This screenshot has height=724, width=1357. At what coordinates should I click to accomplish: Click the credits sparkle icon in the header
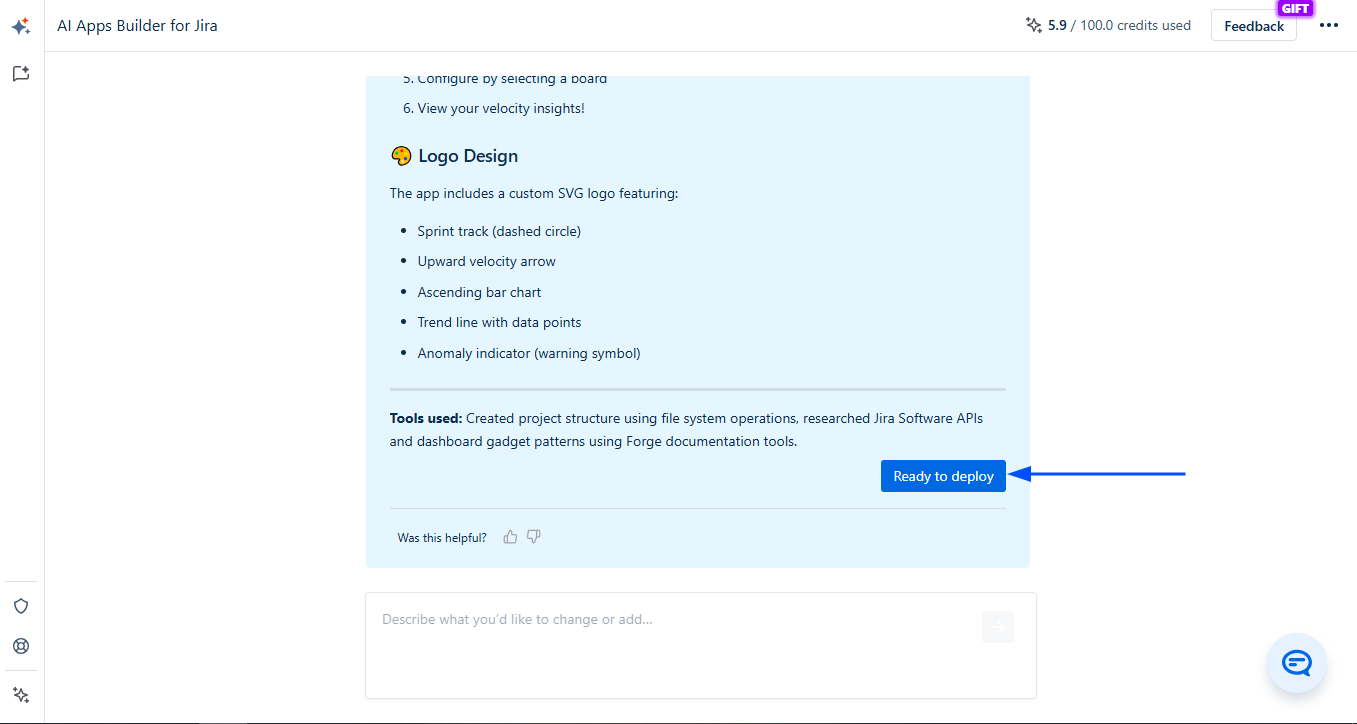(x=1034, y=26)
